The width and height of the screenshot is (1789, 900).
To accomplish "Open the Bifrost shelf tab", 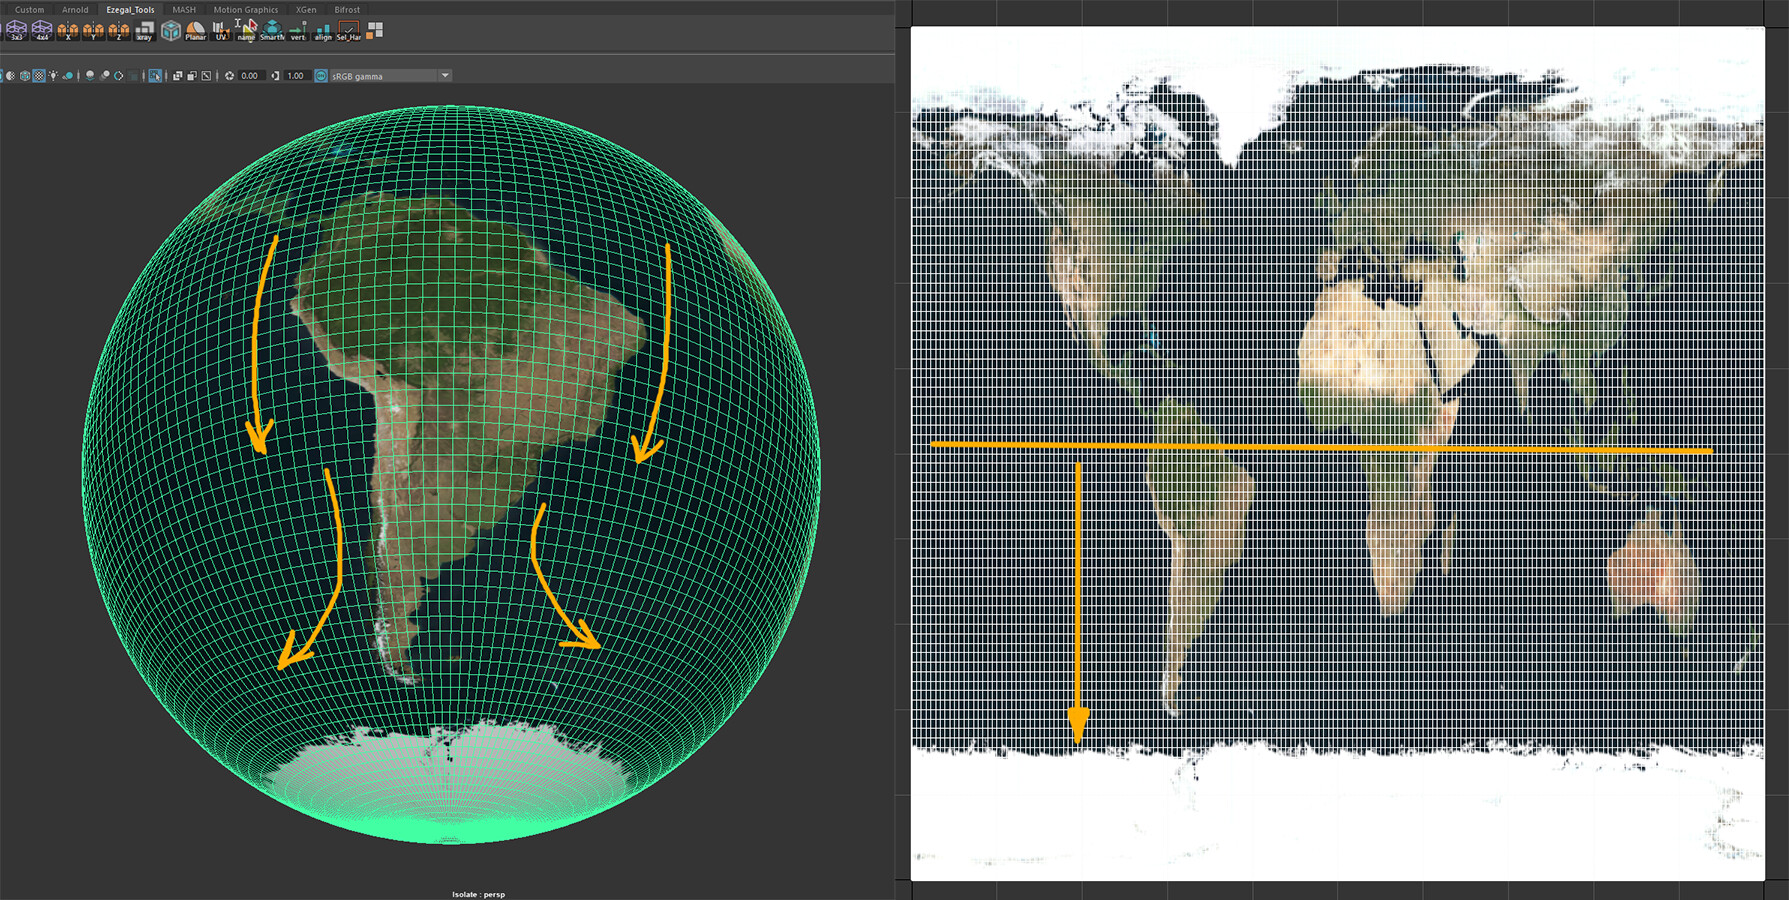I will pos(347,10).
